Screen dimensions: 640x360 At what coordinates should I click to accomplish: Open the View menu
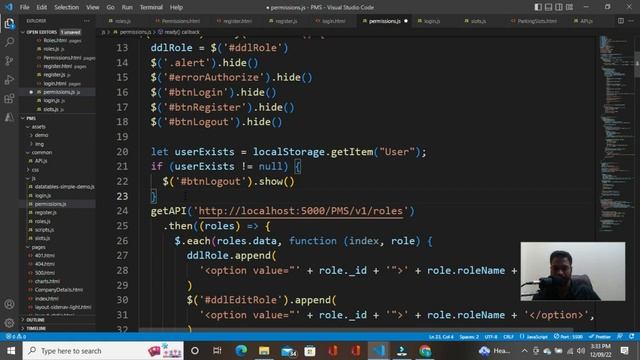[92, 7]
